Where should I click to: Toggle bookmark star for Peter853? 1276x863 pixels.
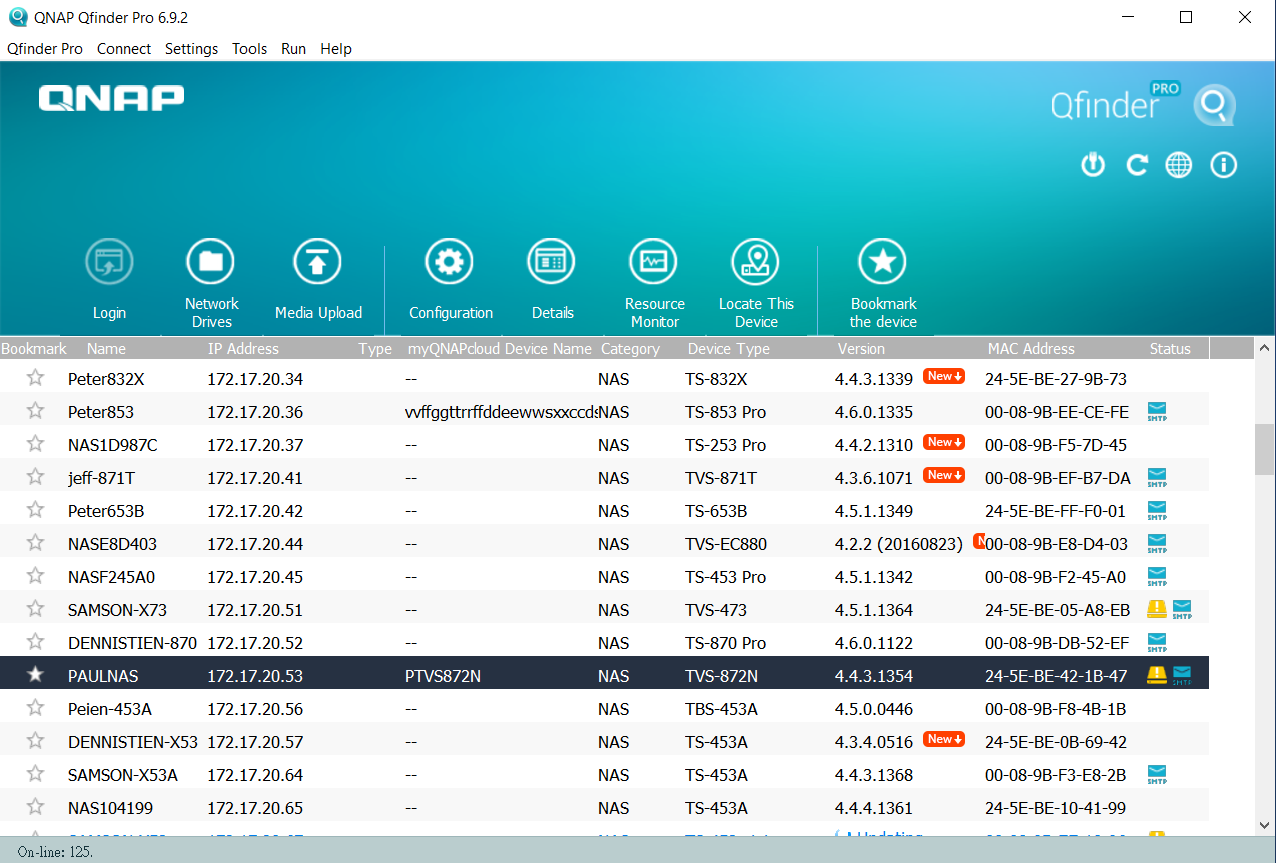tap(36, 411)
